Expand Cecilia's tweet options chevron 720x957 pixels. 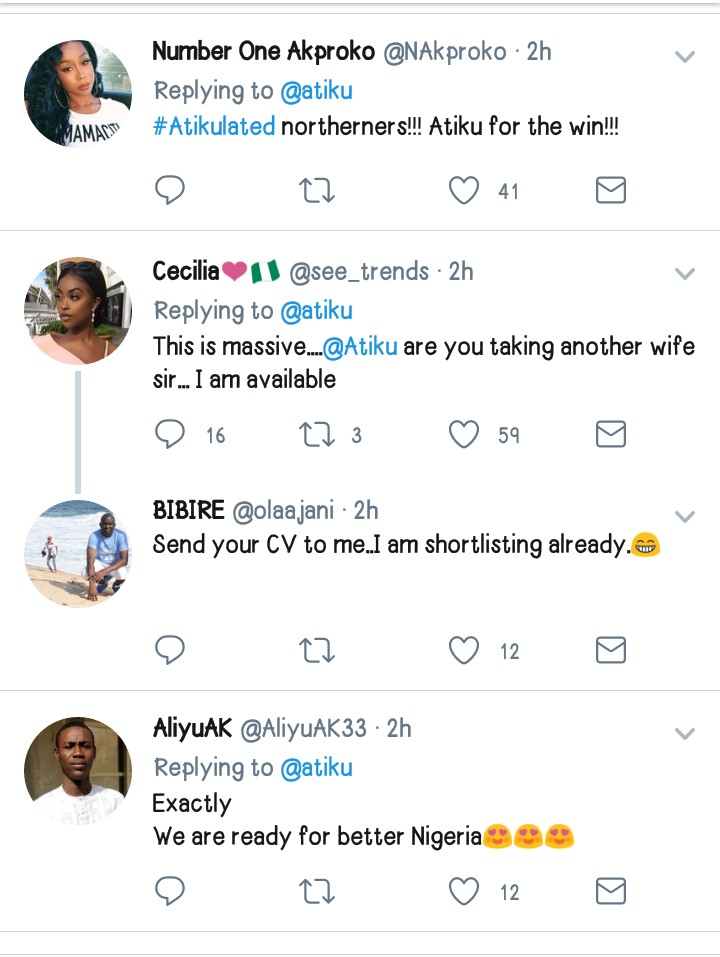(x=685, y=274)
